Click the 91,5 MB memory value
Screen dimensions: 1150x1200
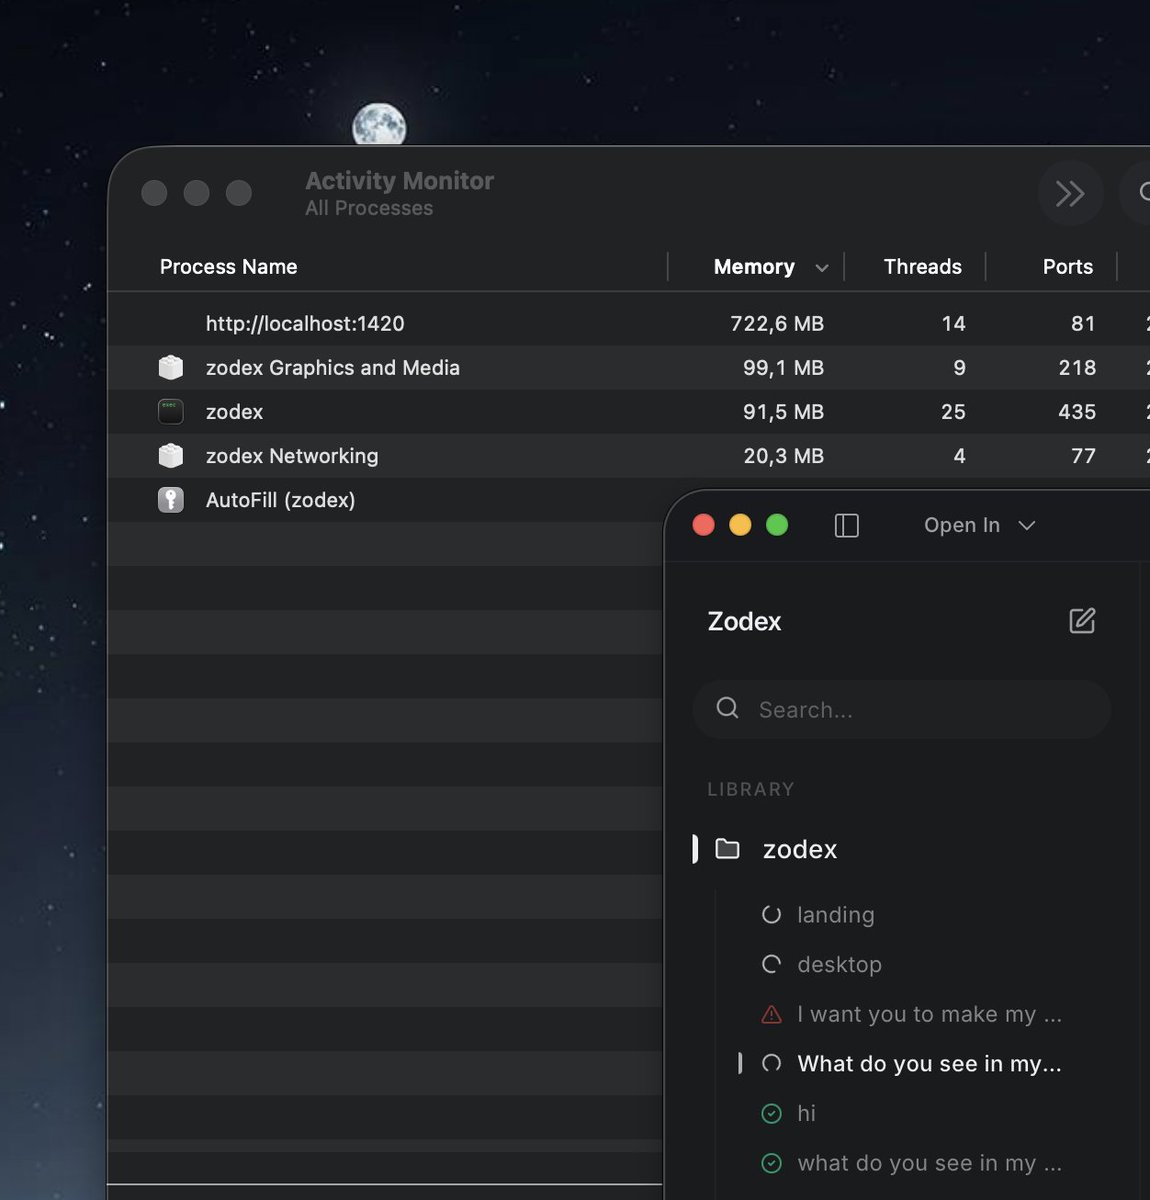click(783, 412)
